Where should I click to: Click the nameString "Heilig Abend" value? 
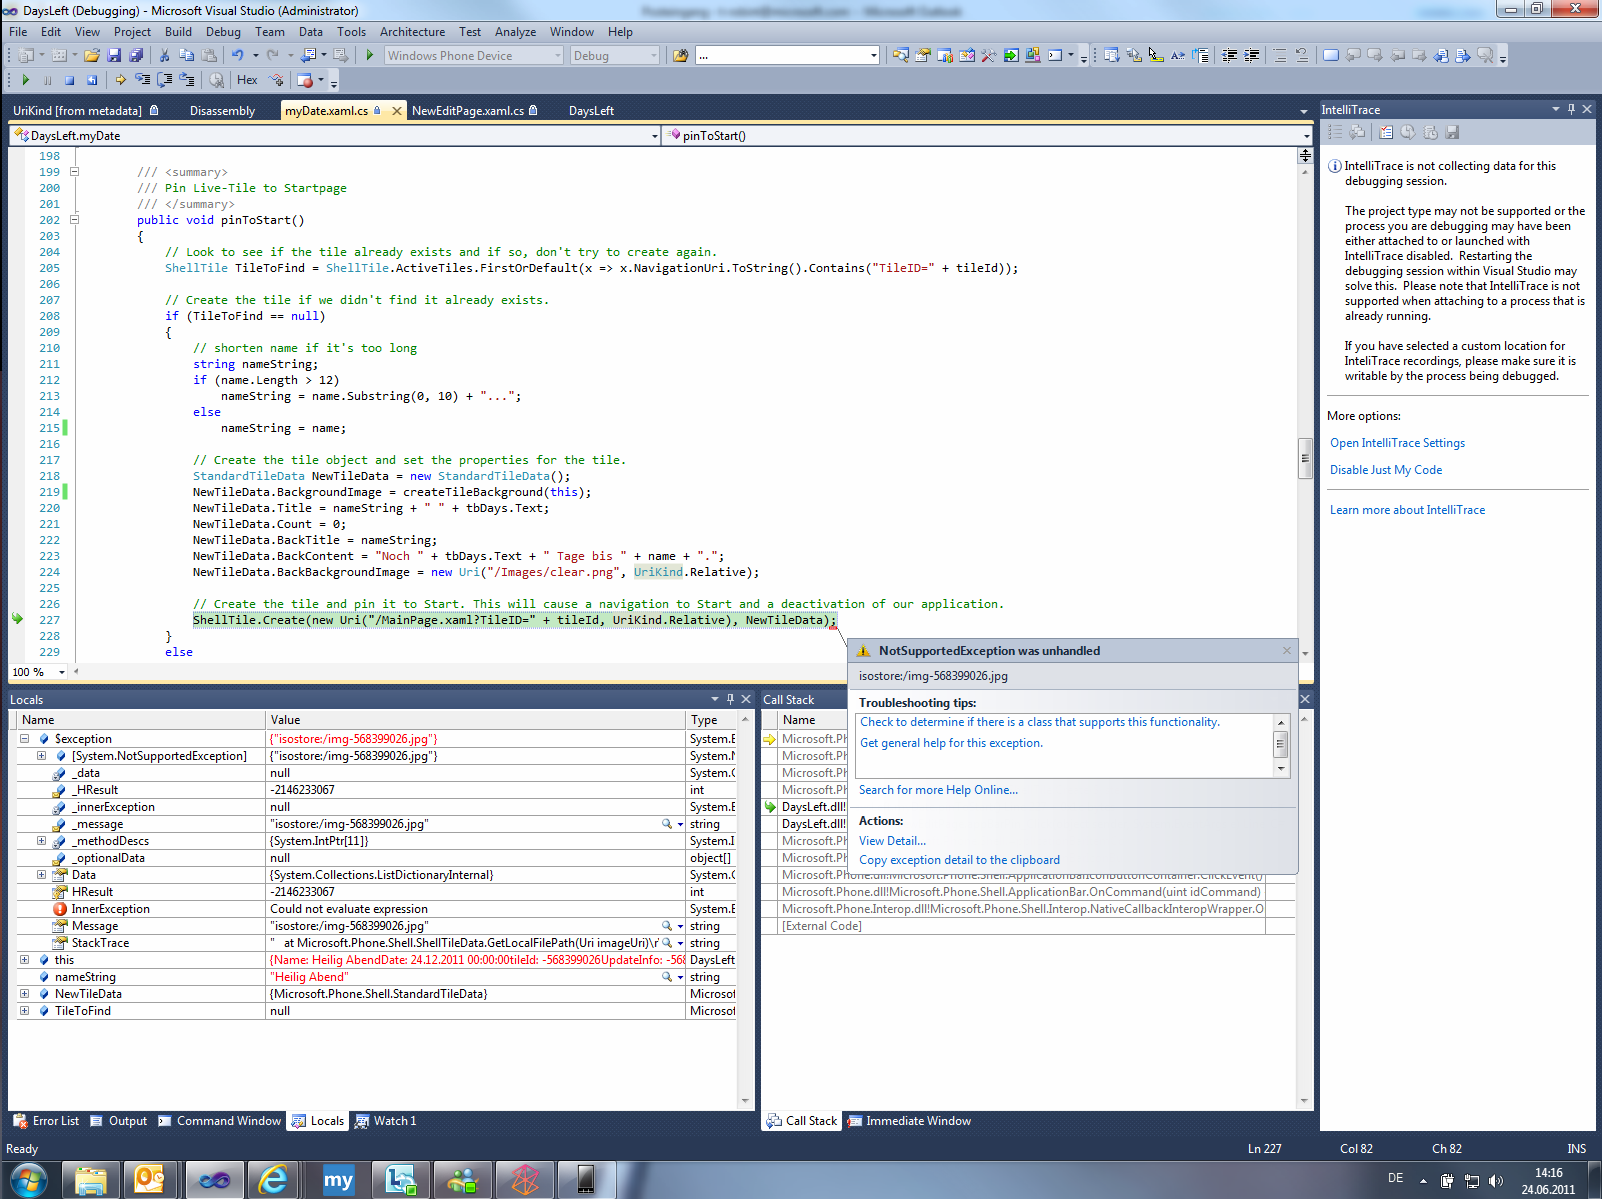[x=311, y=977]
